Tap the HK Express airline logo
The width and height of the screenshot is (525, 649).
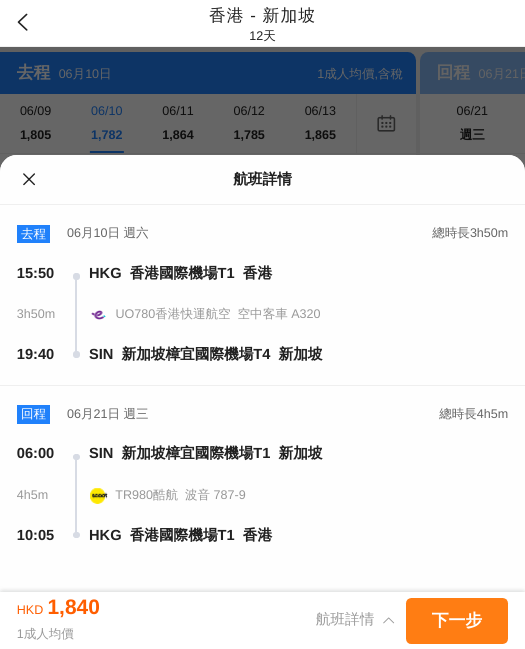point(99,314)
